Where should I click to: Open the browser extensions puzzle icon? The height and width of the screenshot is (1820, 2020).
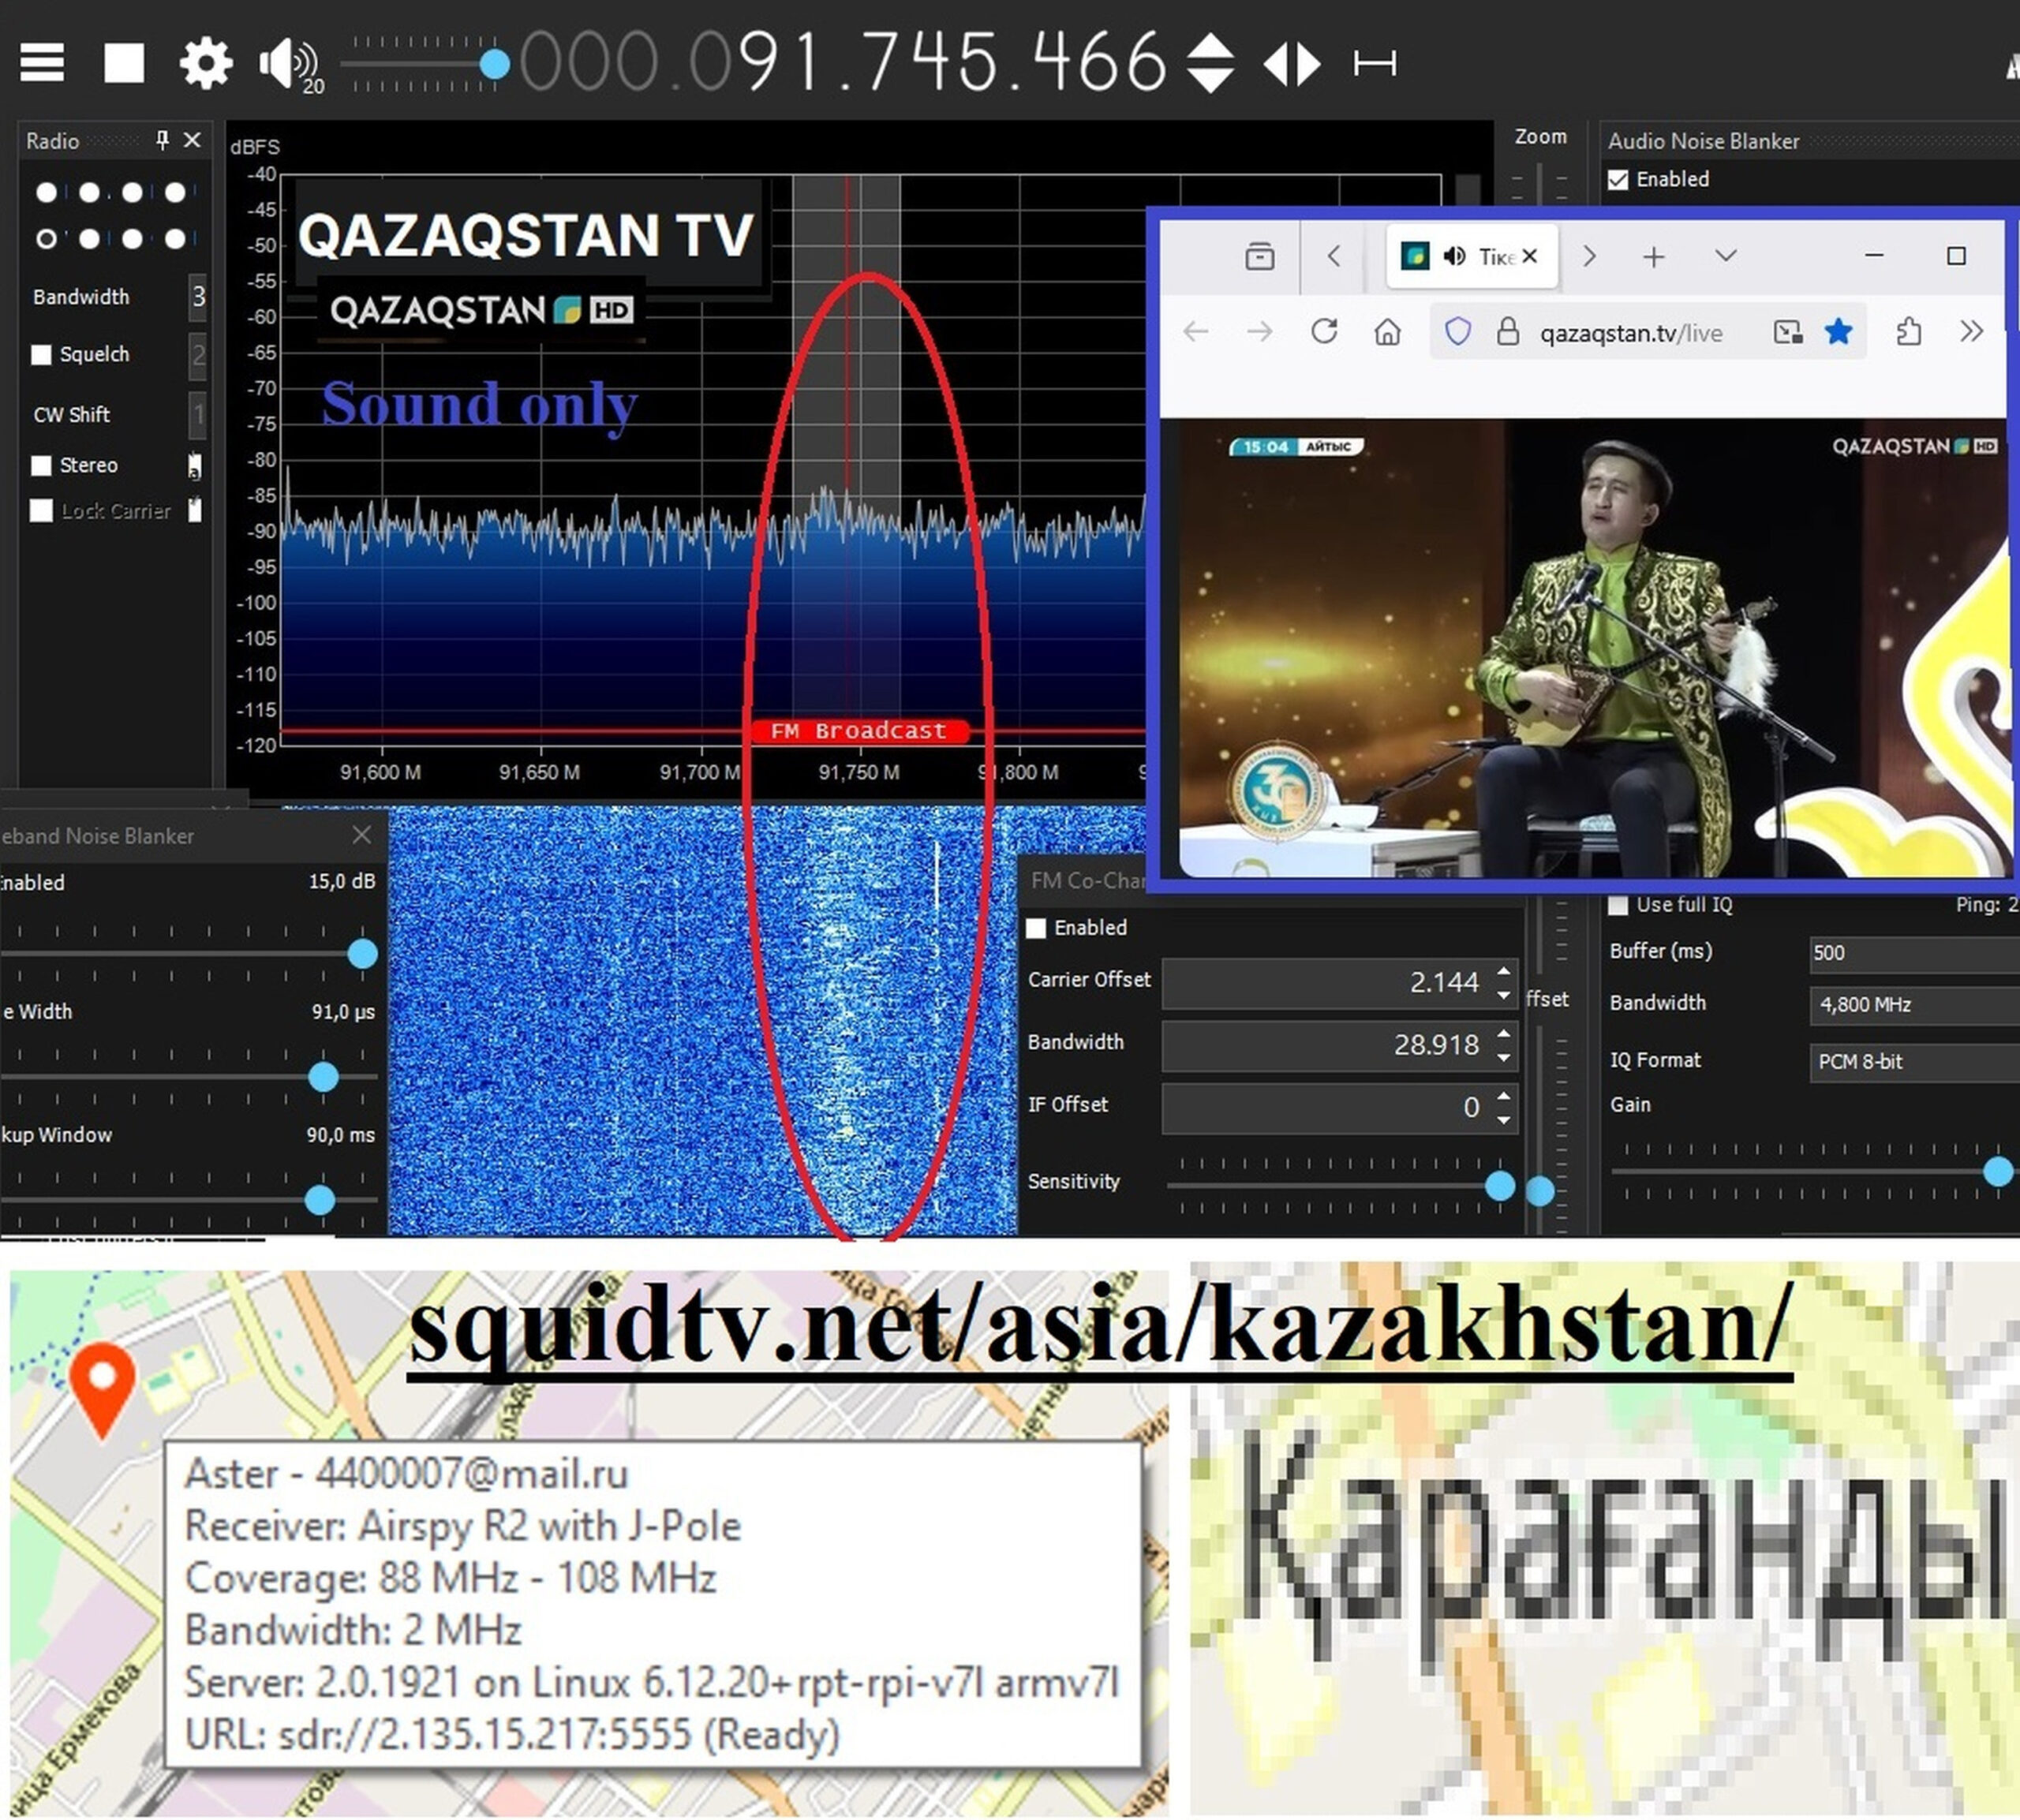tap(1908, 331)
